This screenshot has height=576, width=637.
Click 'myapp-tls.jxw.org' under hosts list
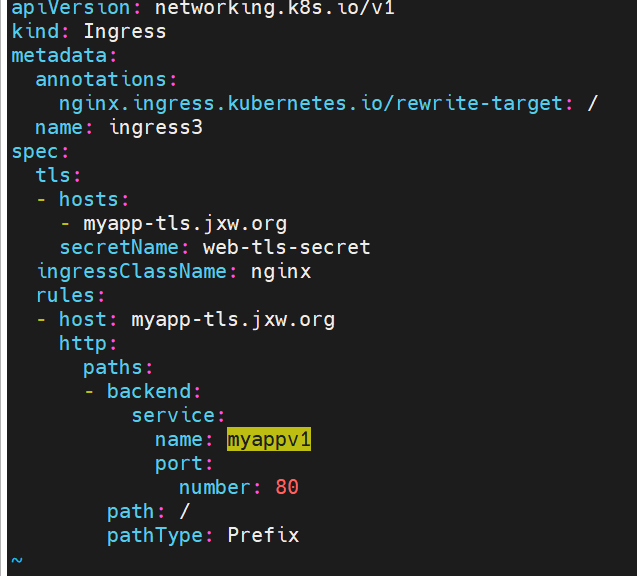(185, 224)
